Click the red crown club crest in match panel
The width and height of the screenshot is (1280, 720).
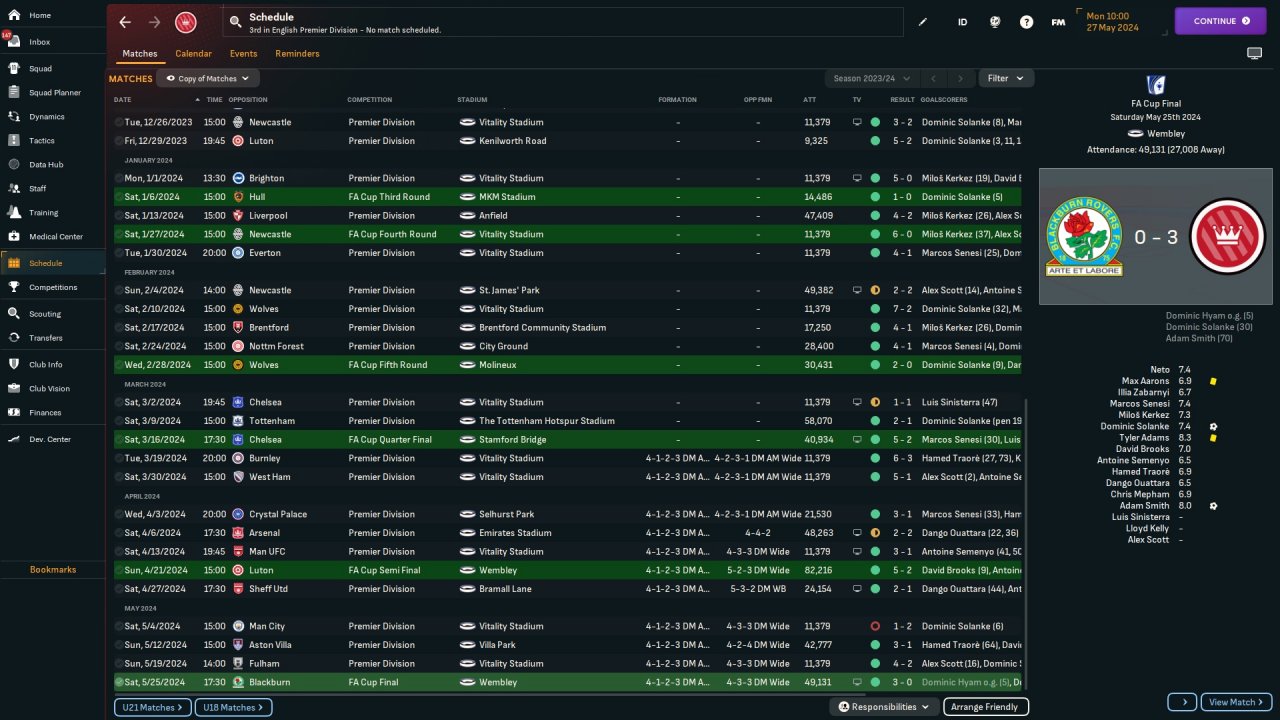click(1227, 237)
